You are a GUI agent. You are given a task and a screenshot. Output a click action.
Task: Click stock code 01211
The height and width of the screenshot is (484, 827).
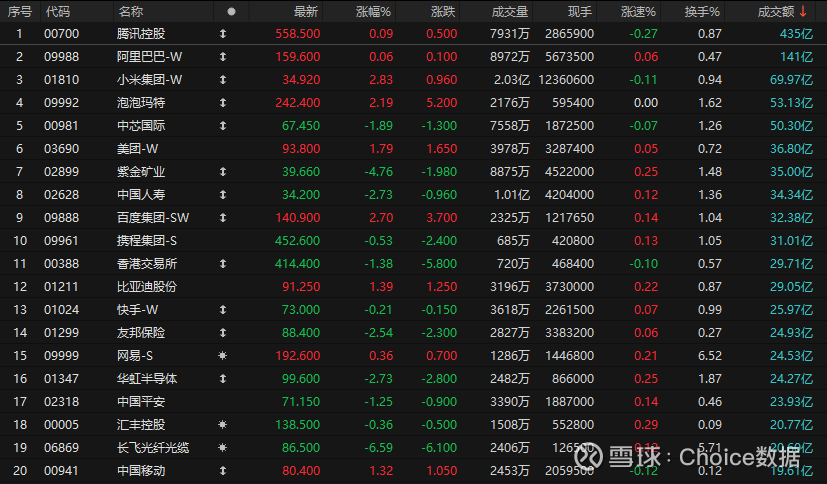tap(62, 287)
